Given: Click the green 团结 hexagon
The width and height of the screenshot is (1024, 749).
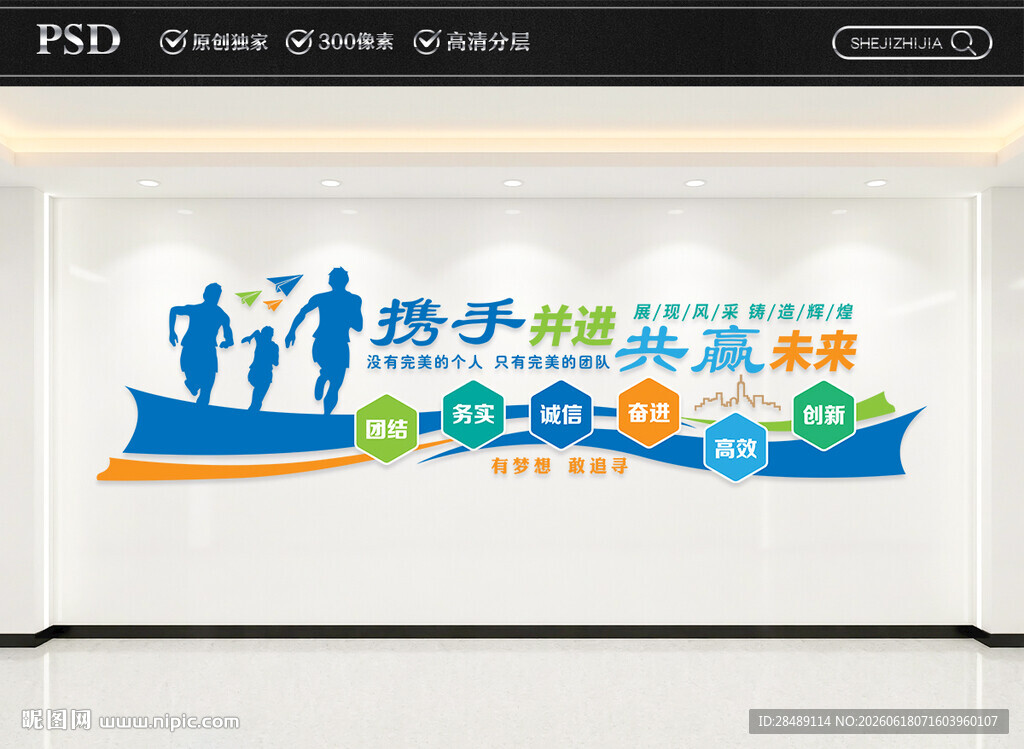Looking at the screenshot, I should click(x=387, y=429).
